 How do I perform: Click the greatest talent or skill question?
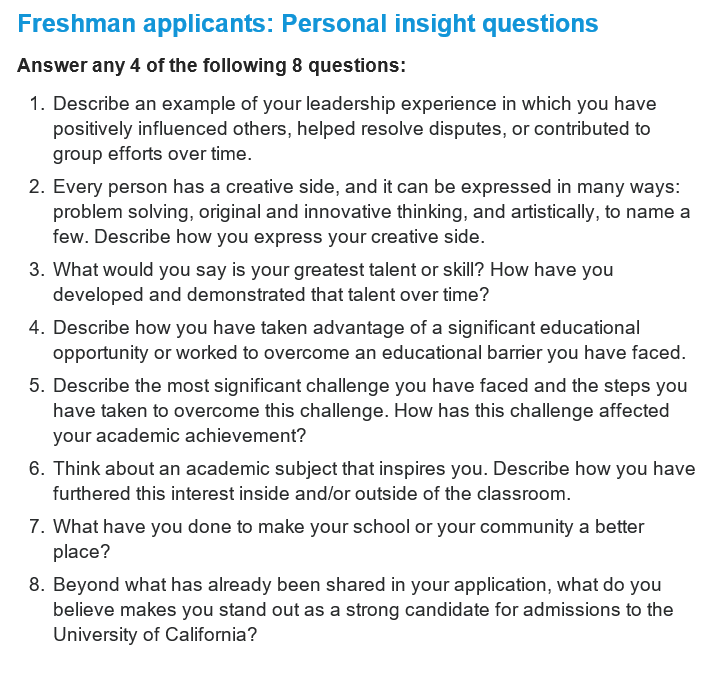pos(332,282)
